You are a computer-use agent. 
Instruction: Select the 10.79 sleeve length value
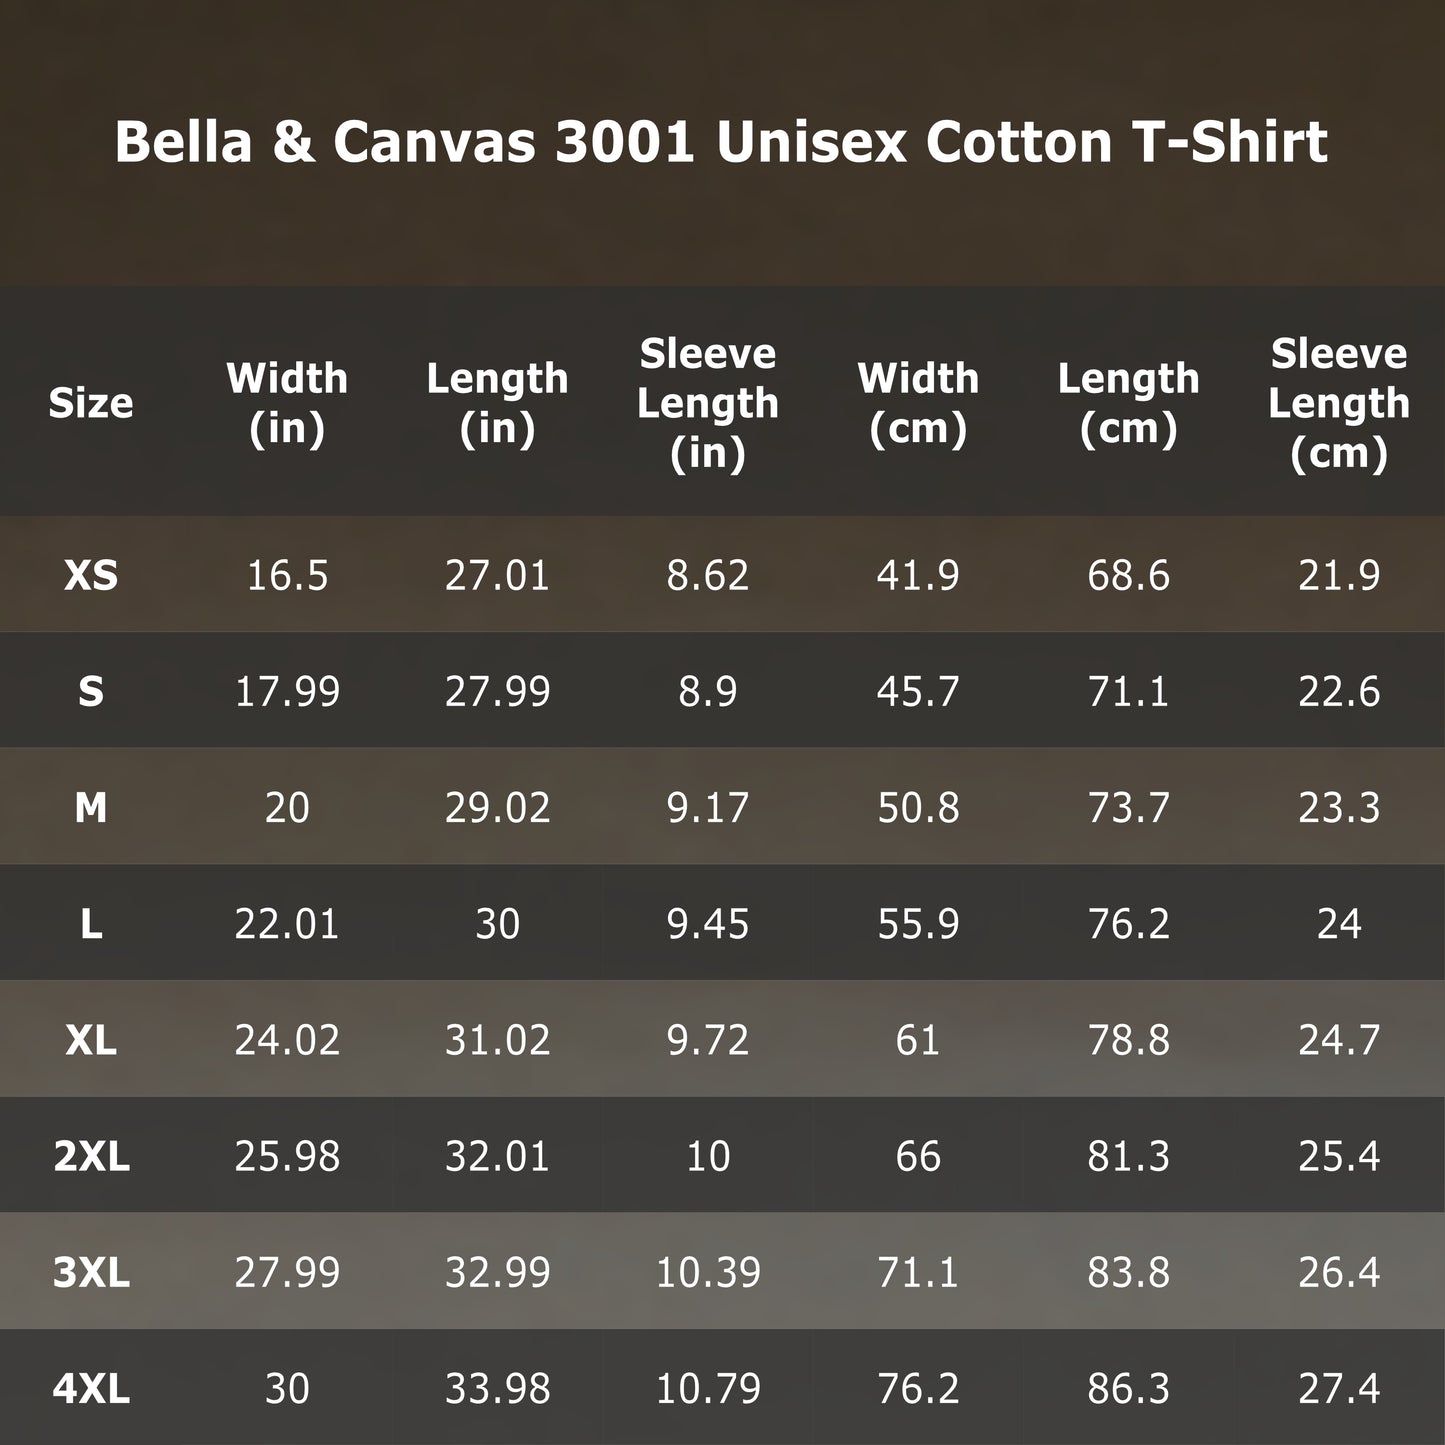(x=707, y=1388)
